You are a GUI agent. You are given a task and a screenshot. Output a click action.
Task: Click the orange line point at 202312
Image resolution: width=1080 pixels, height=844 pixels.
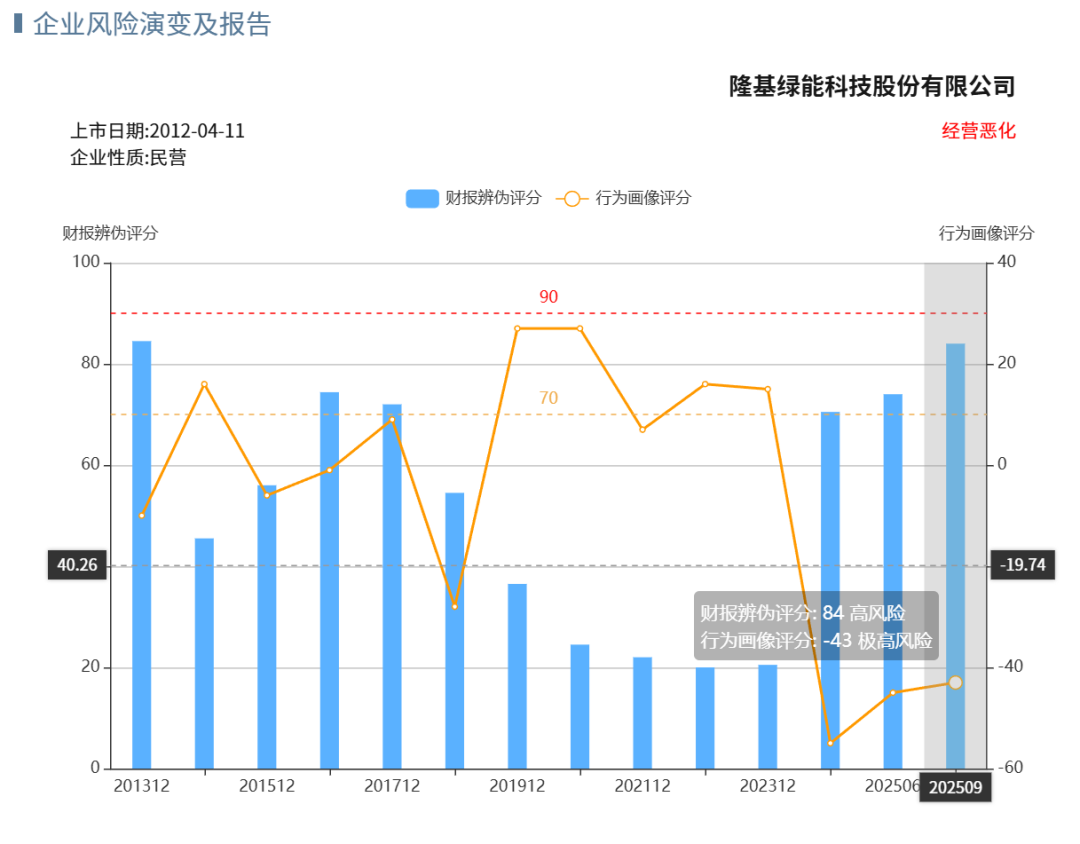click(x=768, y=389)
